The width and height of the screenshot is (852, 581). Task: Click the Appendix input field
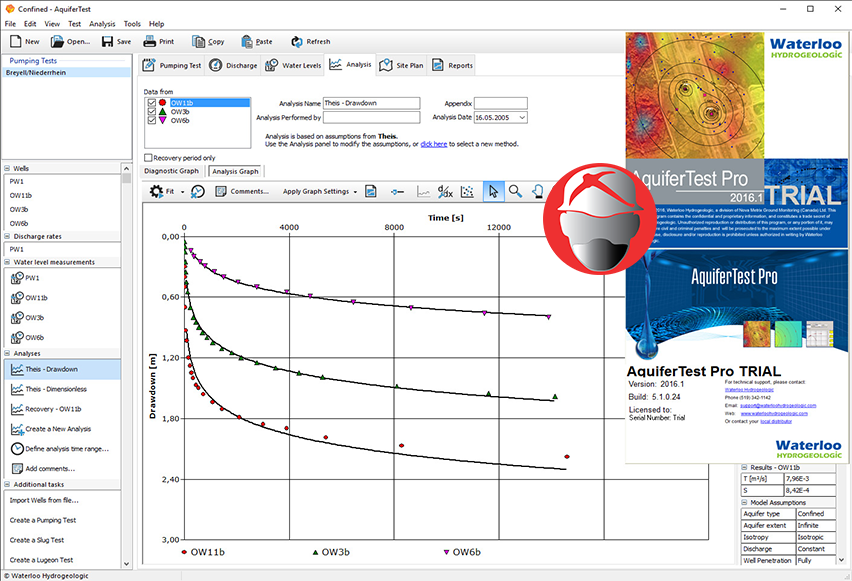pyautogui.click(x=500, y=103)
